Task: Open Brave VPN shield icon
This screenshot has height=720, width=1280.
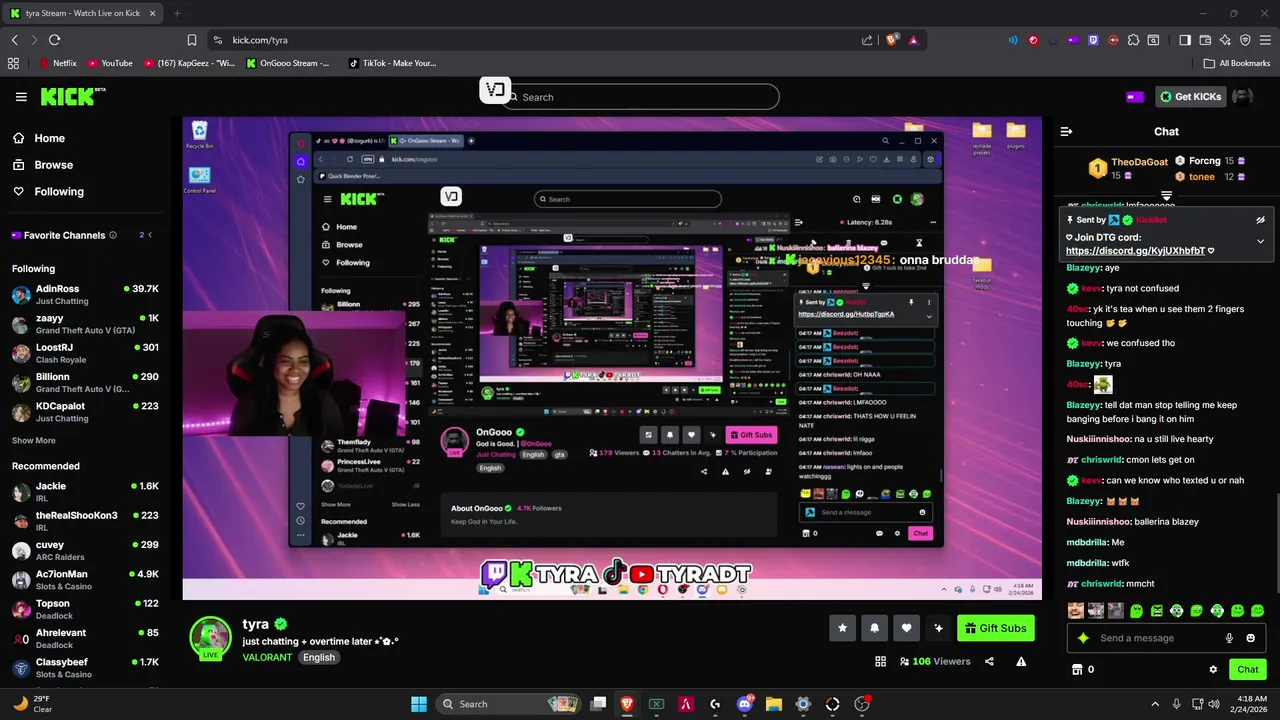Action: (1245, 40)
